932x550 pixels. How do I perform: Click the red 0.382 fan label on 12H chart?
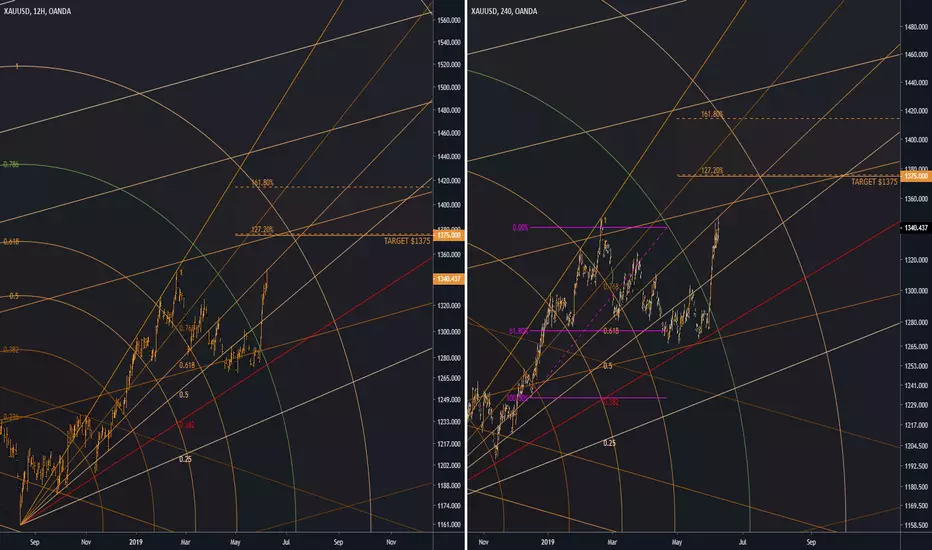pos(186,425)
